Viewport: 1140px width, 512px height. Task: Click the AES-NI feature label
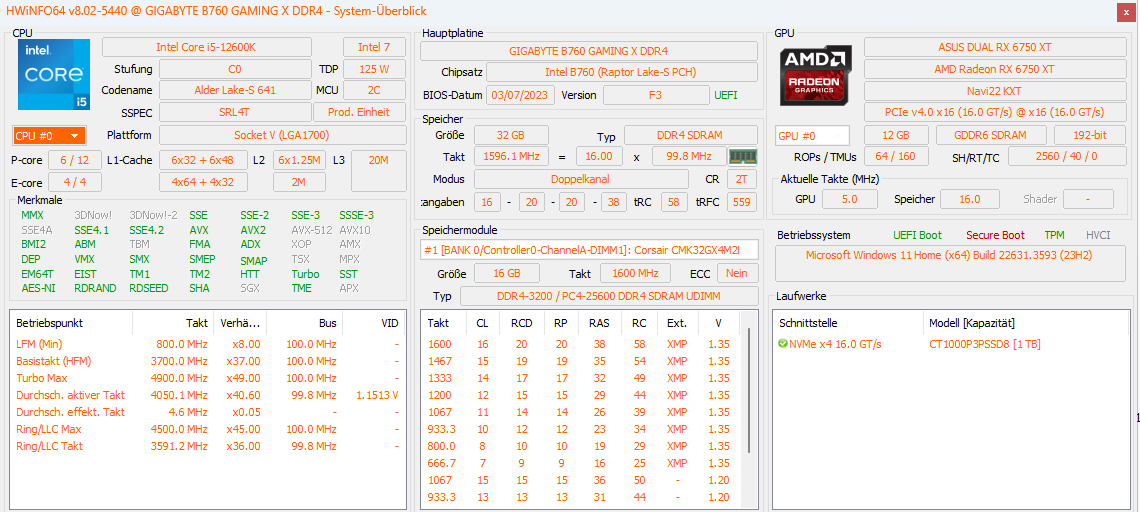pos(39,288)
